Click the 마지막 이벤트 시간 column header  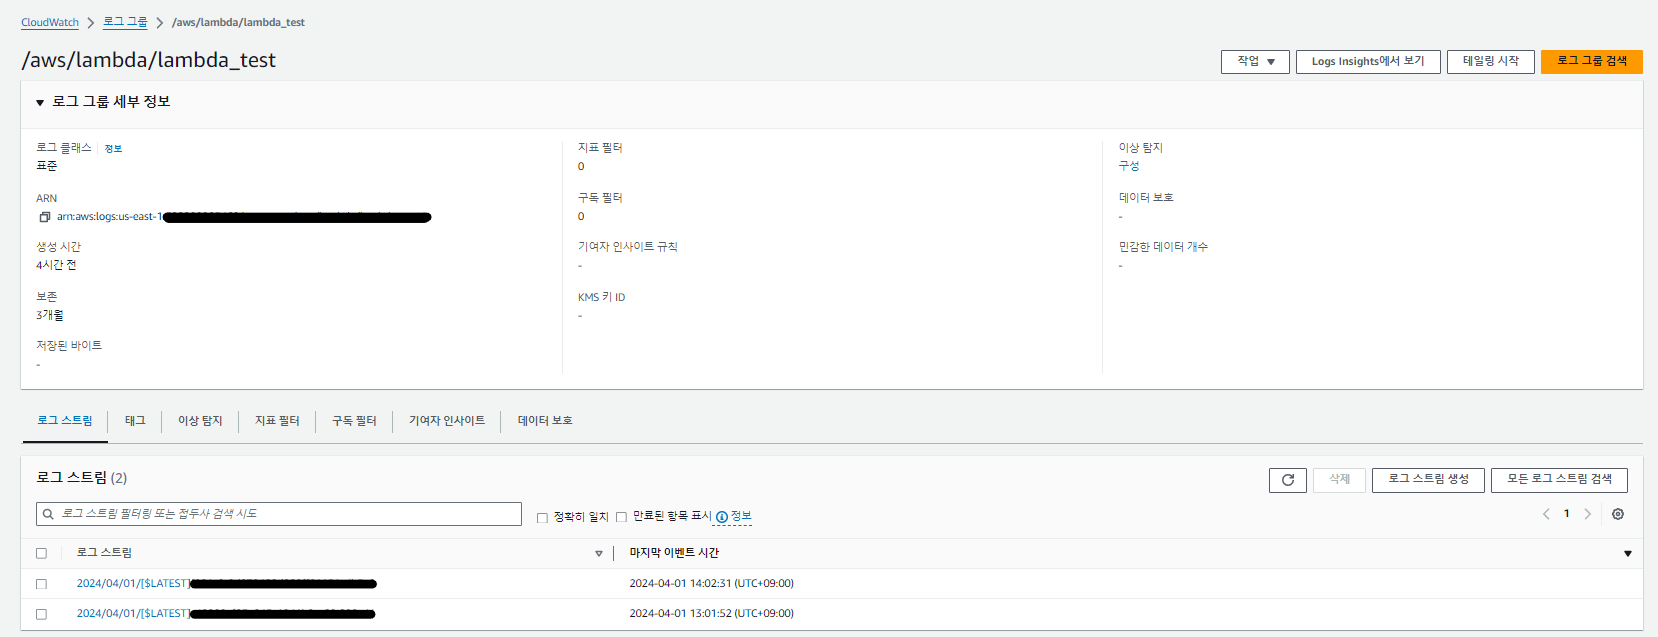(x=674, y=553)
